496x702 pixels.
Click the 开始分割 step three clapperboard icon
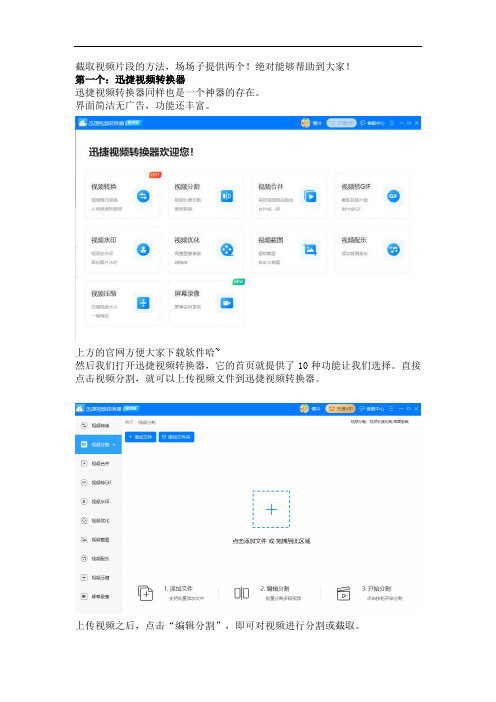343,593
